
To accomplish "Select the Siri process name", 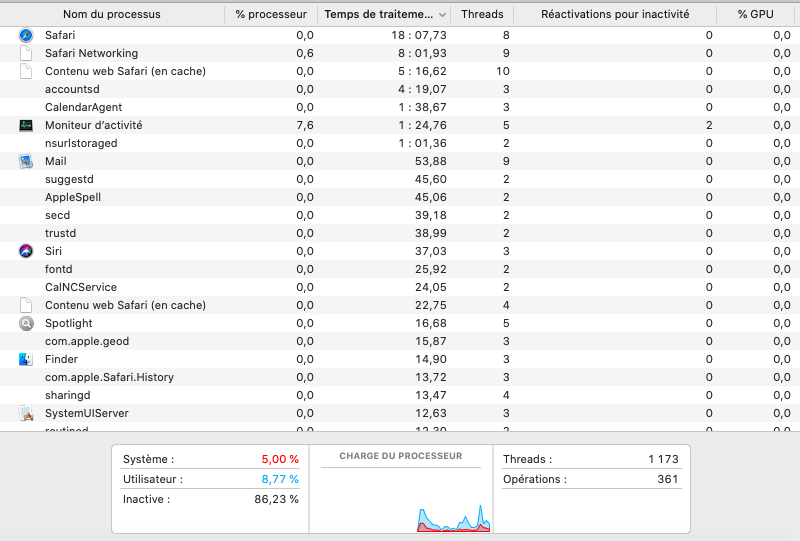I will click(x=54, y=251).
